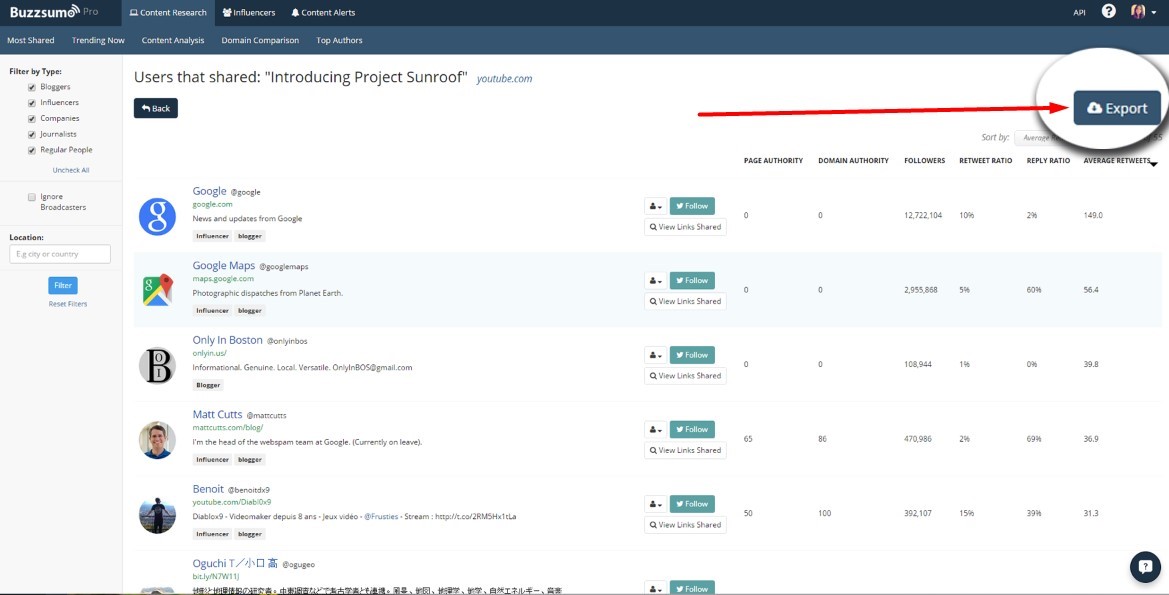
Task: Open the add-to-list dropdown for Google Maps
Action: [x=655, y=281]
